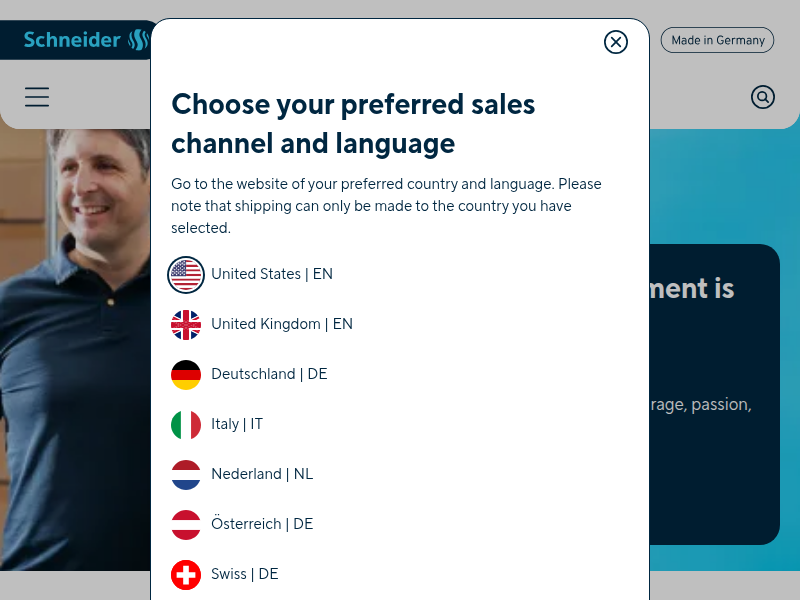Open the hamburger menu
800x600 pixels.
(x=37, y=97)
